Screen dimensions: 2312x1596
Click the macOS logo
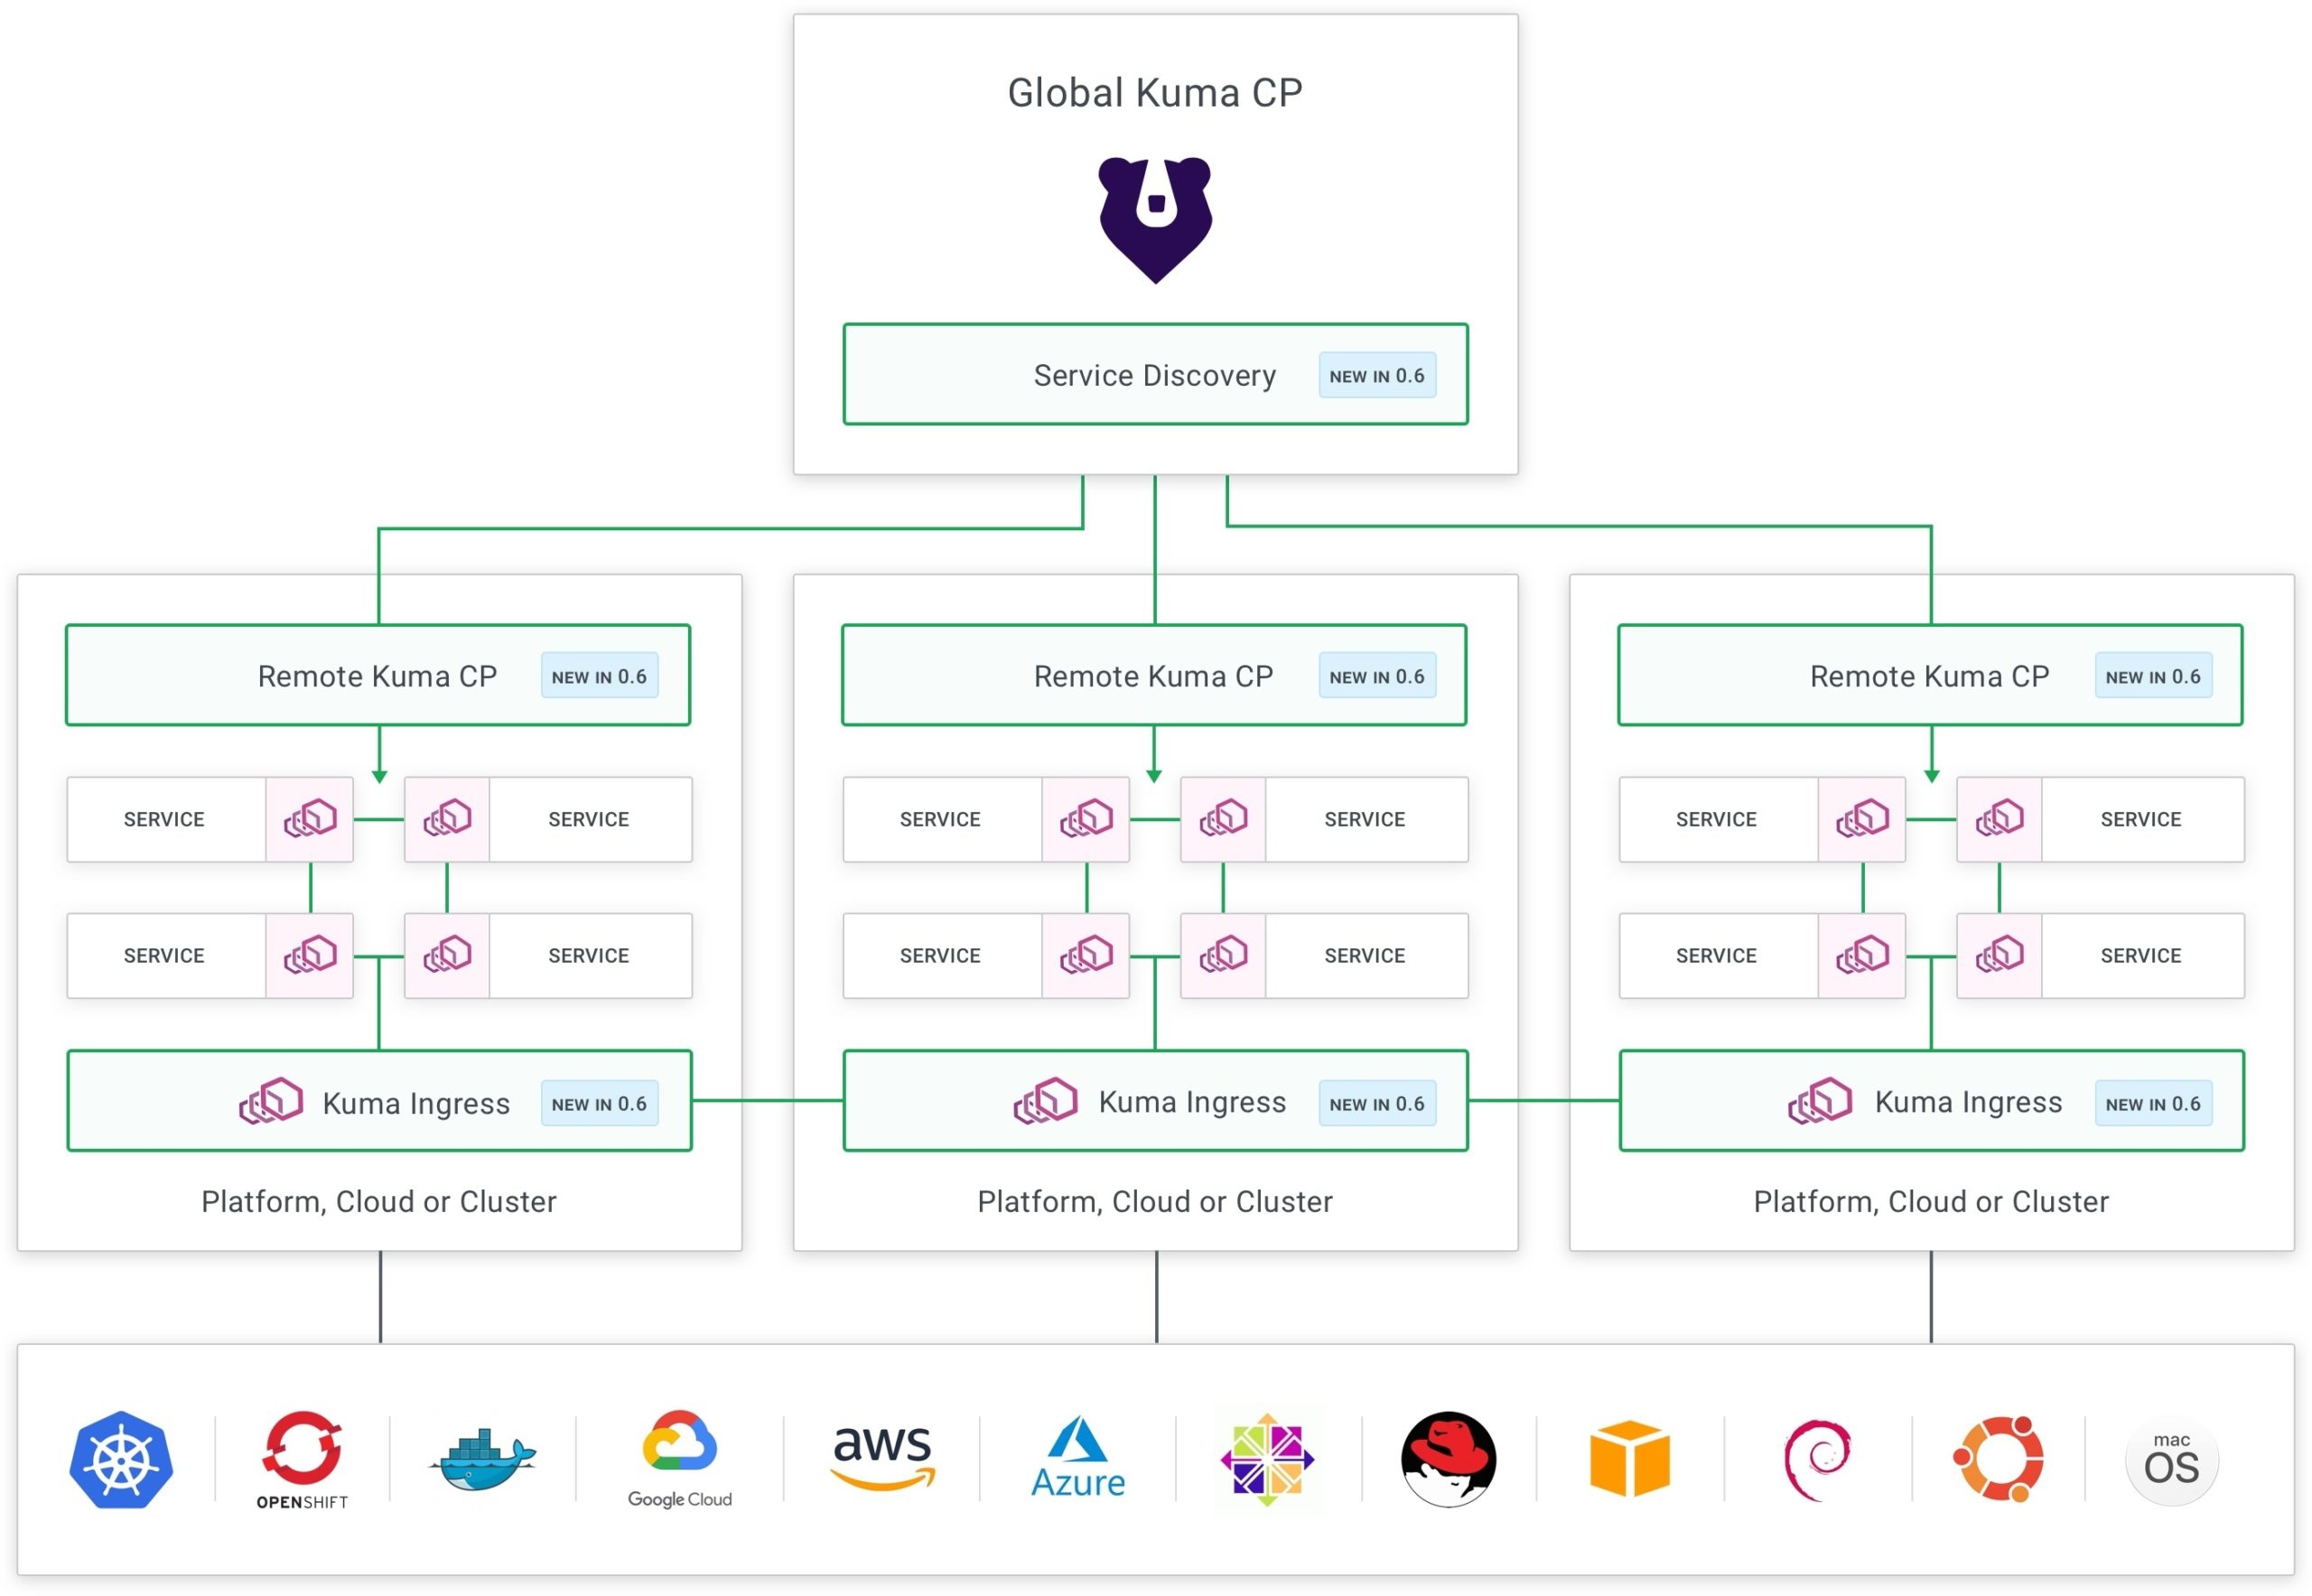pos(2171,1459)
